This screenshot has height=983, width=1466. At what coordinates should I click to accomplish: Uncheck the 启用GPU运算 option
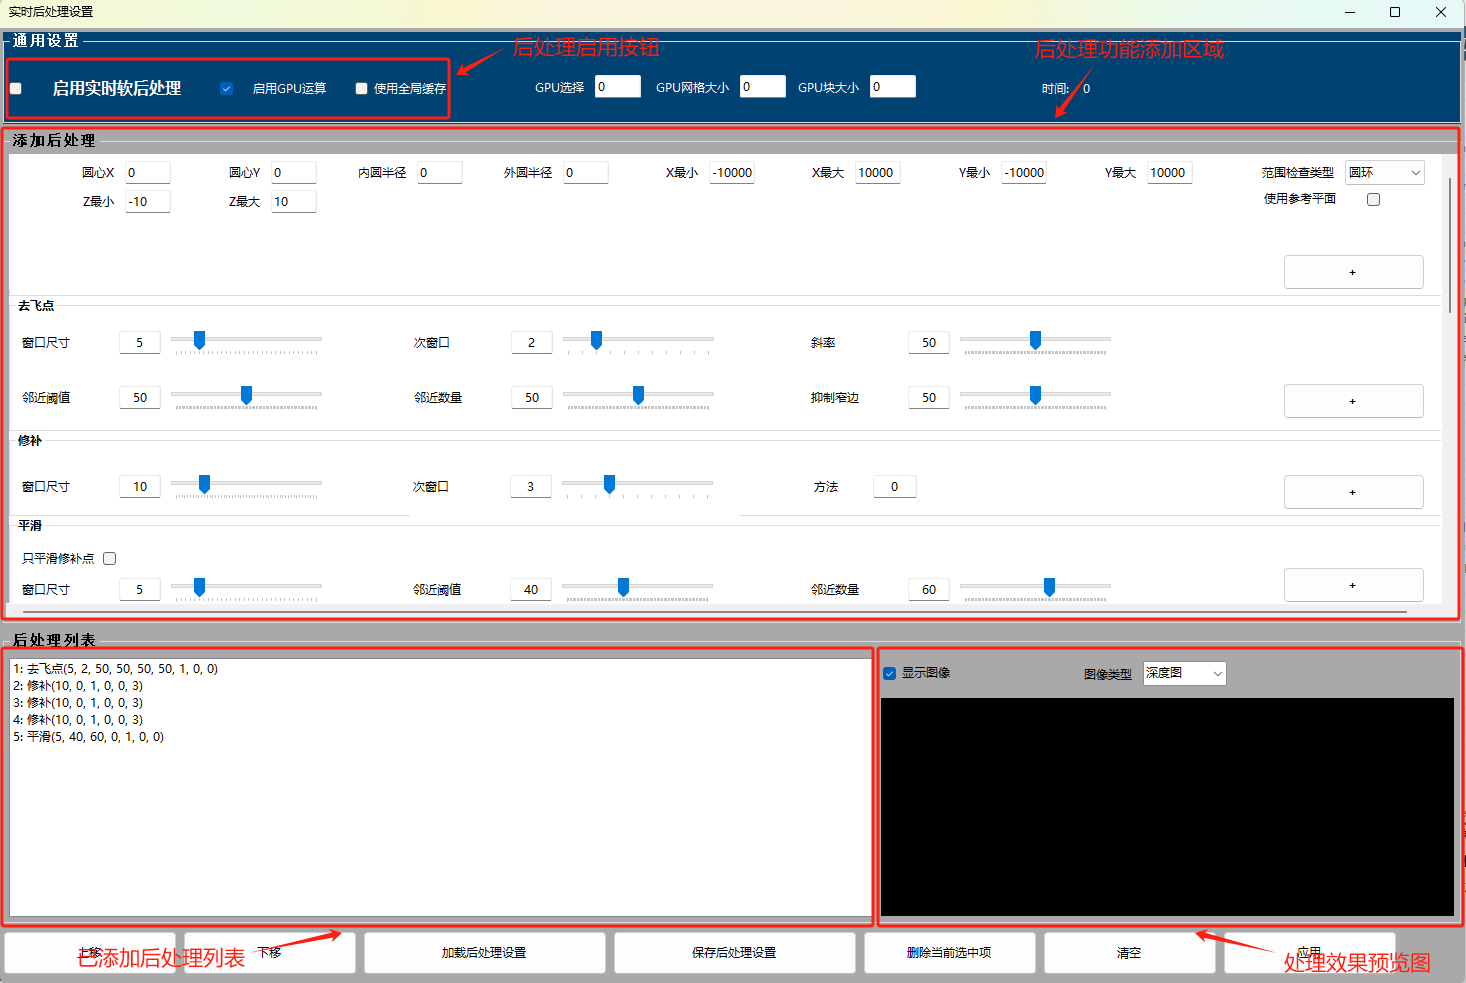coord(227,89)
